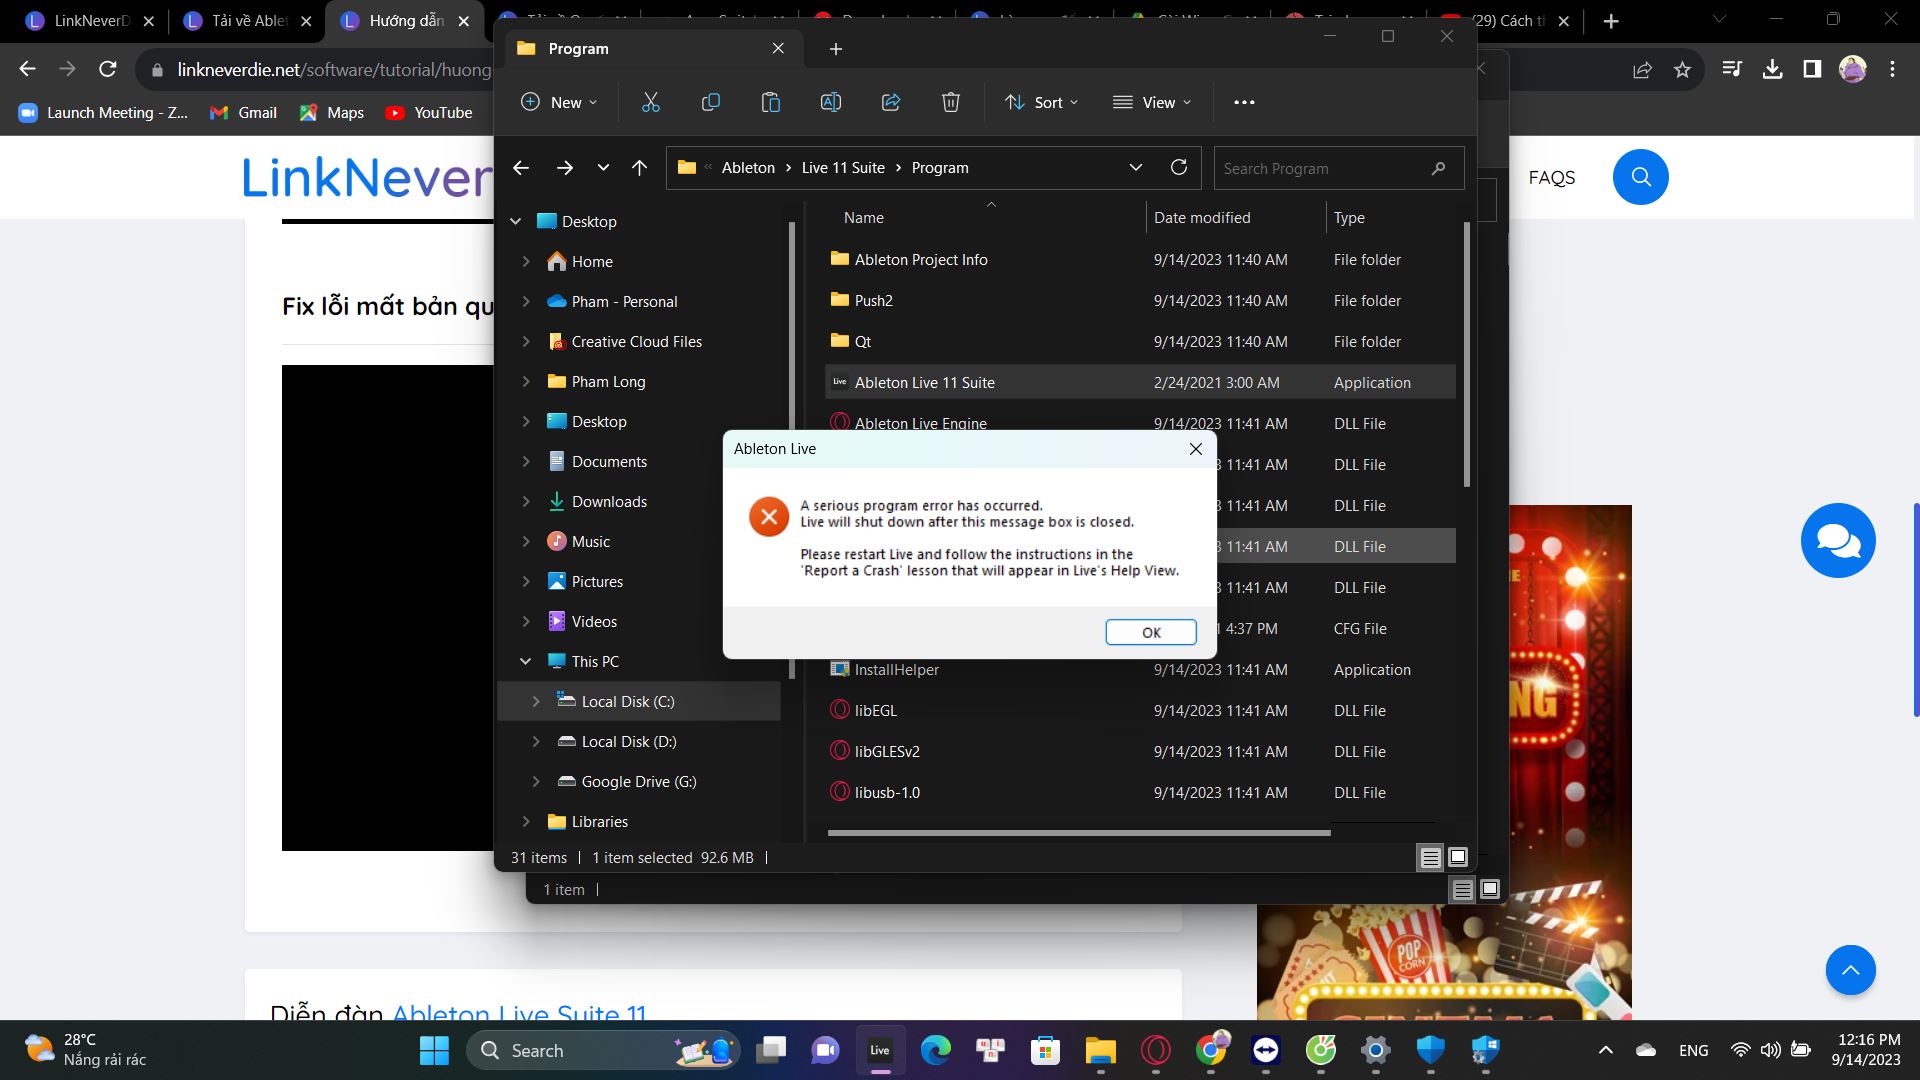Screen dimensions: 1920x1080
Task: Select Google Drive (G:) in sidebar
Action: (638, 782)
